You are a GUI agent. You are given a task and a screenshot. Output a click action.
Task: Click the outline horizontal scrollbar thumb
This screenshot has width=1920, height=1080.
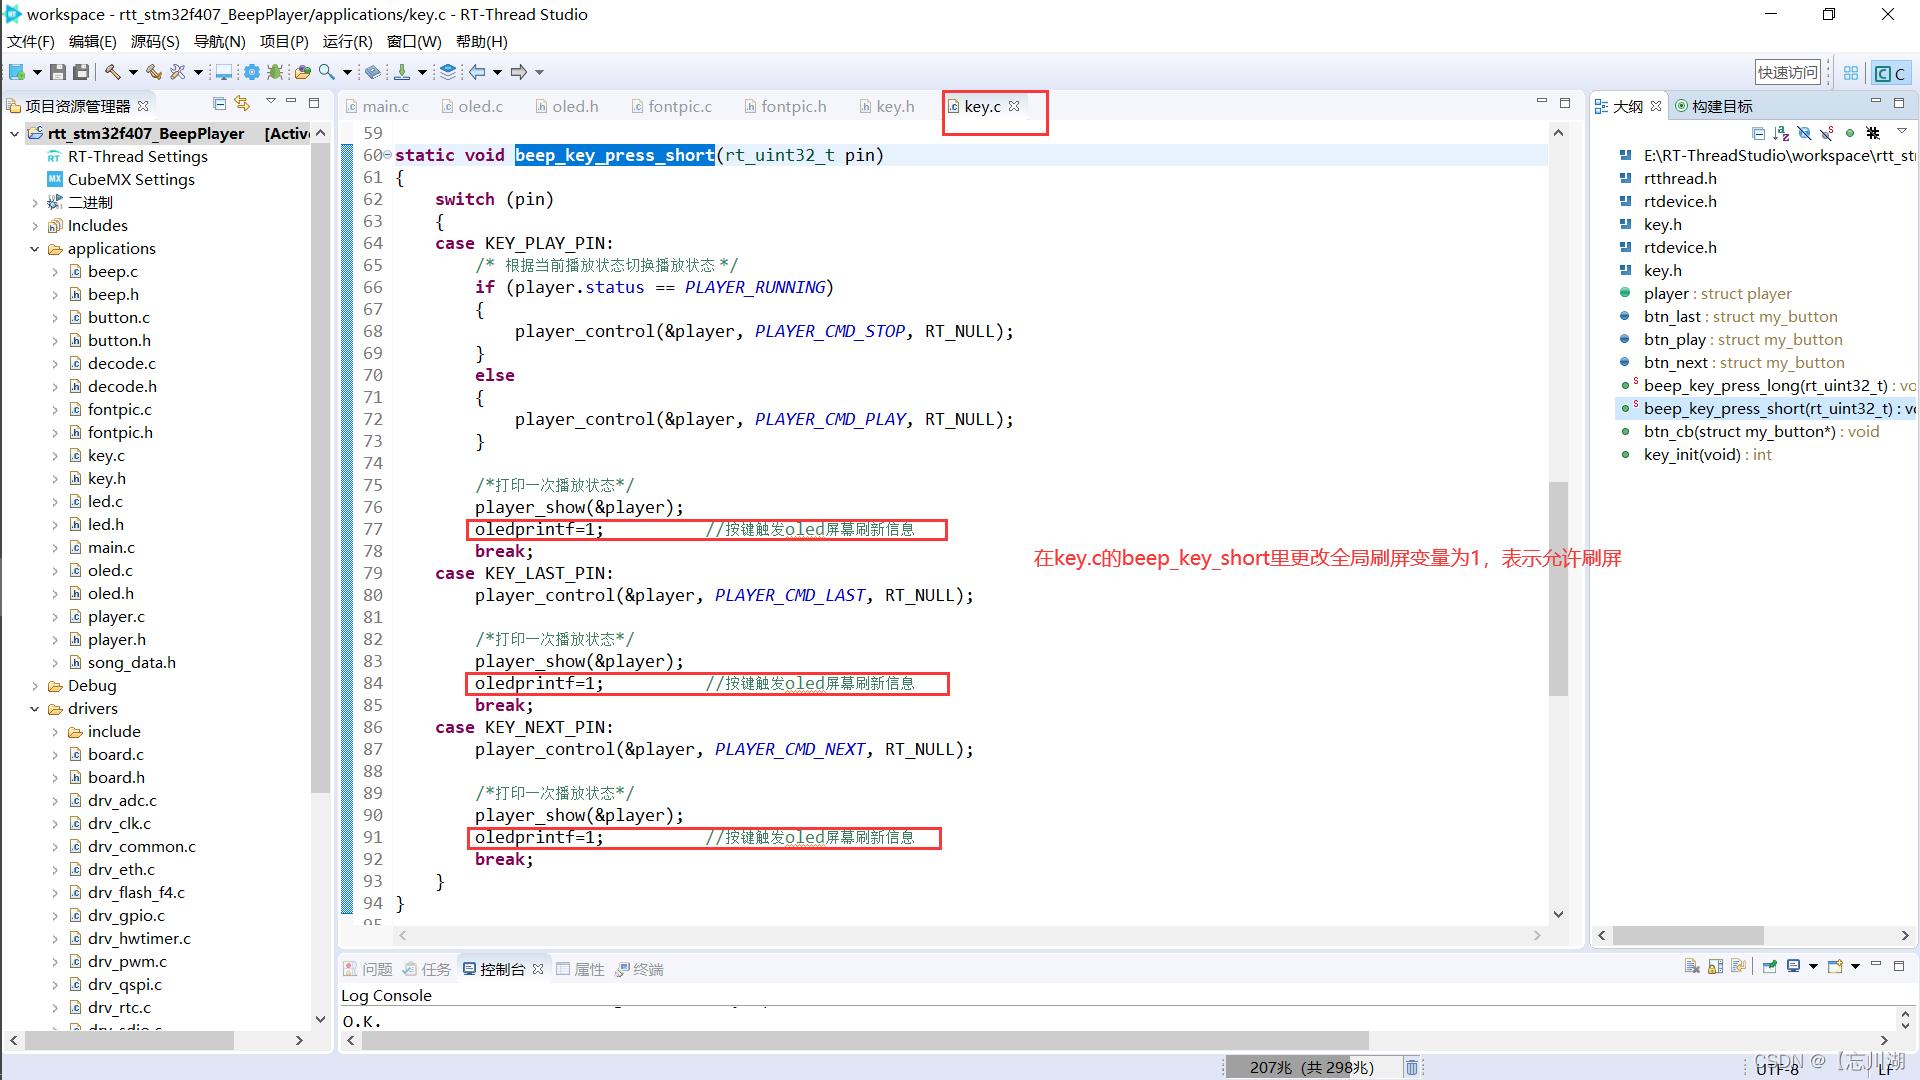(x=1688, y=935)
